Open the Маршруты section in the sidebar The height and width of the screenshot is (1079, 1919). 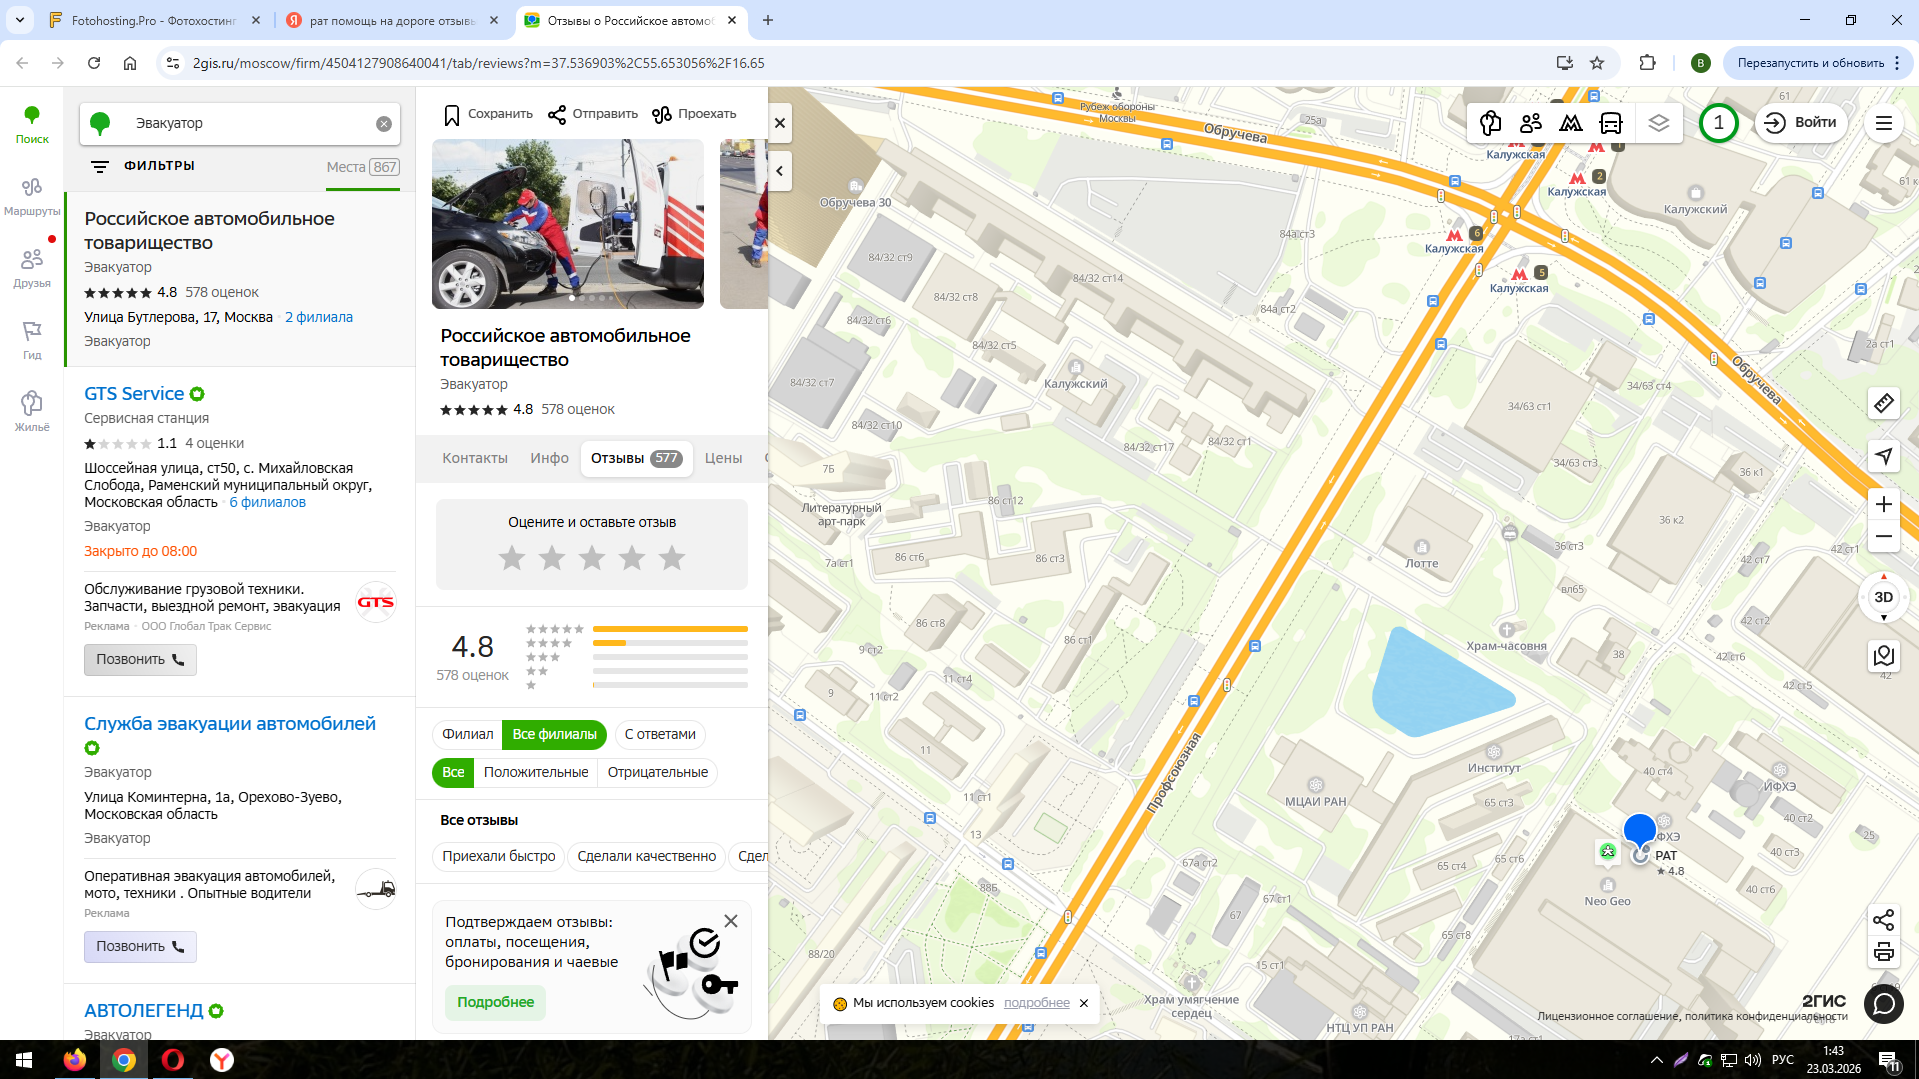point(32,197)
